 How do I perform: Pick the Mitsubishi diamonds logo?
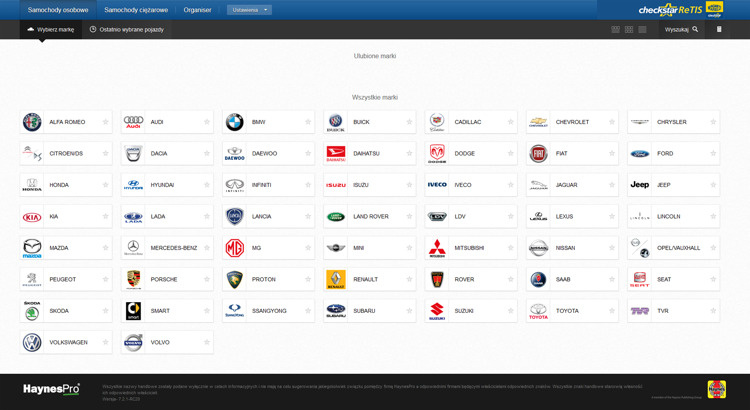pos(437,248)
